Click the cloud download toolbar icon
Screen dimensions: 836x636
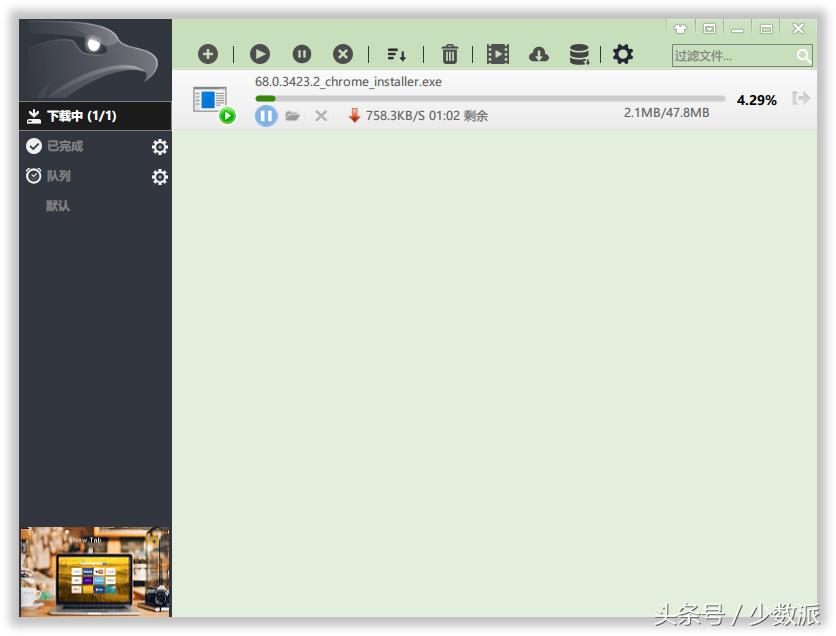(x=539, y=54)
